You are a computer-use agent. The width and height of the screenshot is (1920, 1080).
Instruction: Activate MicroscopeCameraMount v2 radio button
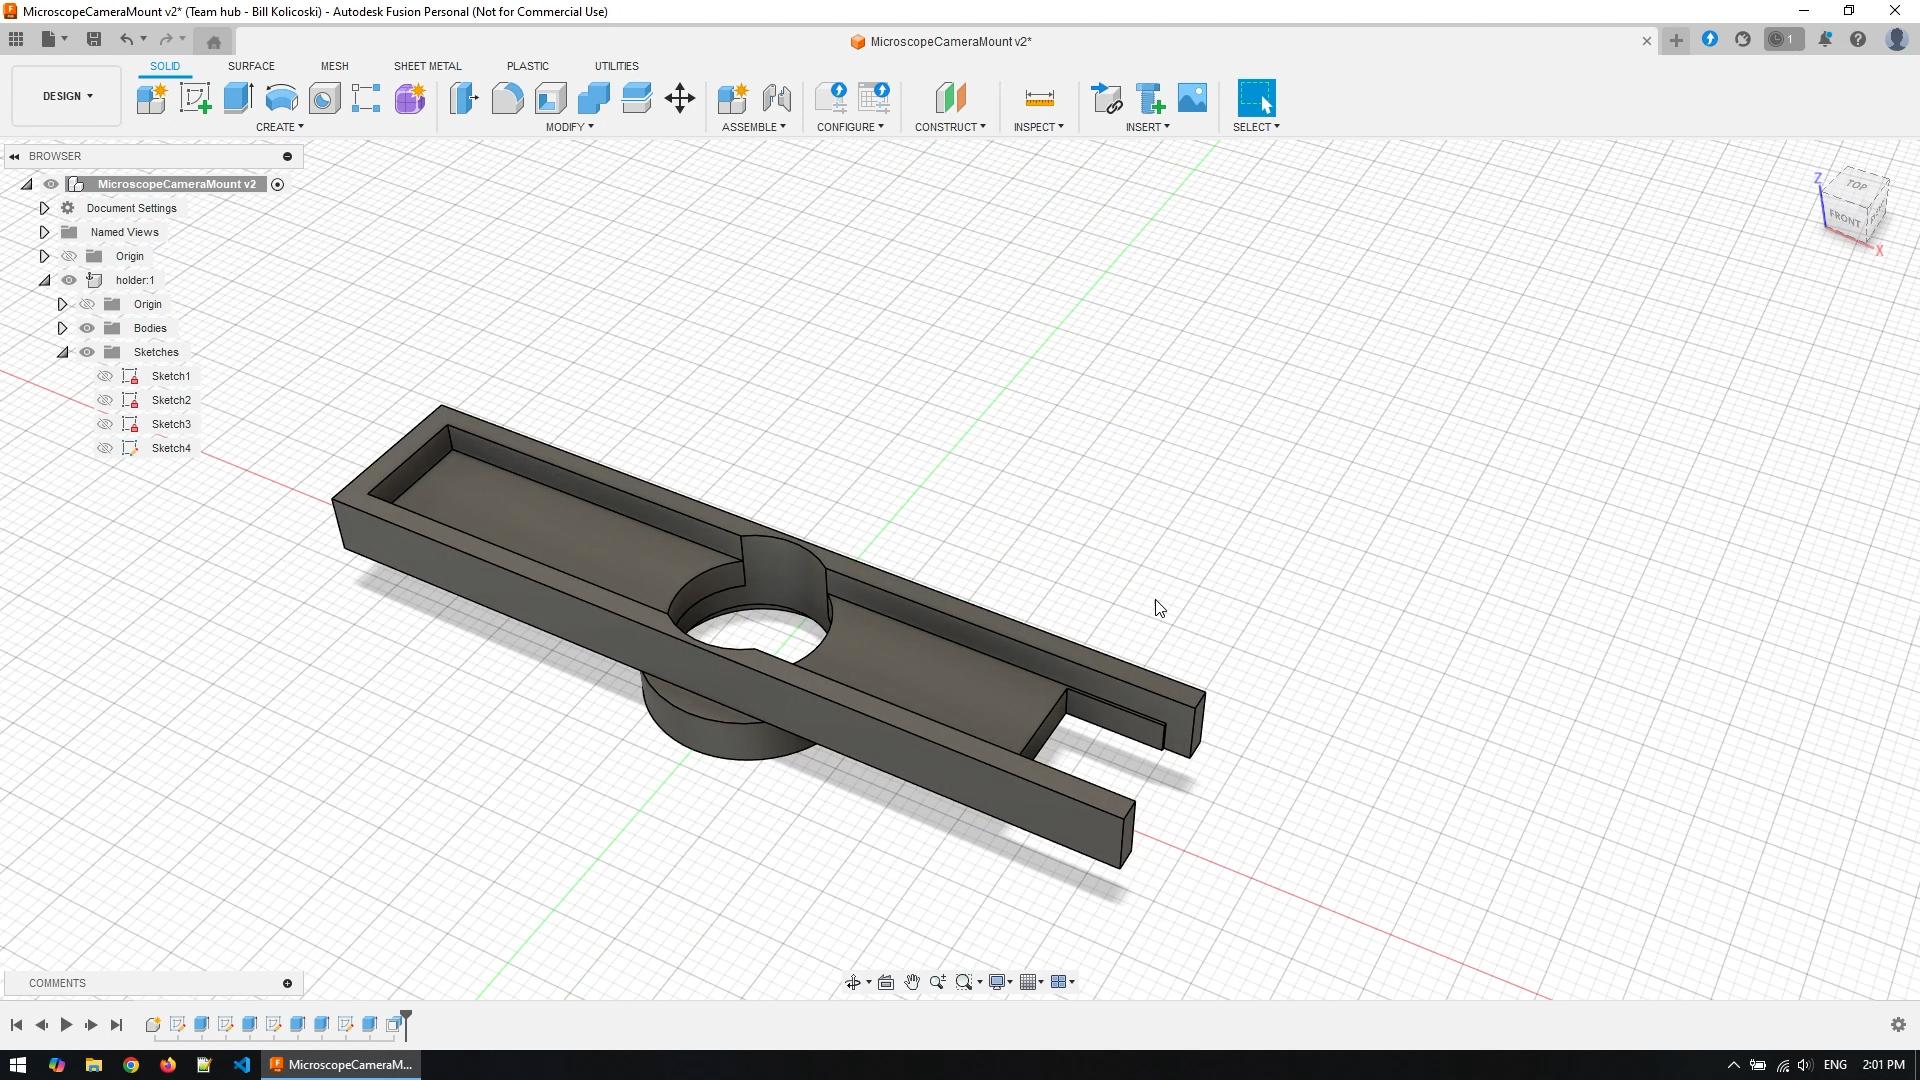(x=278, y=184)
